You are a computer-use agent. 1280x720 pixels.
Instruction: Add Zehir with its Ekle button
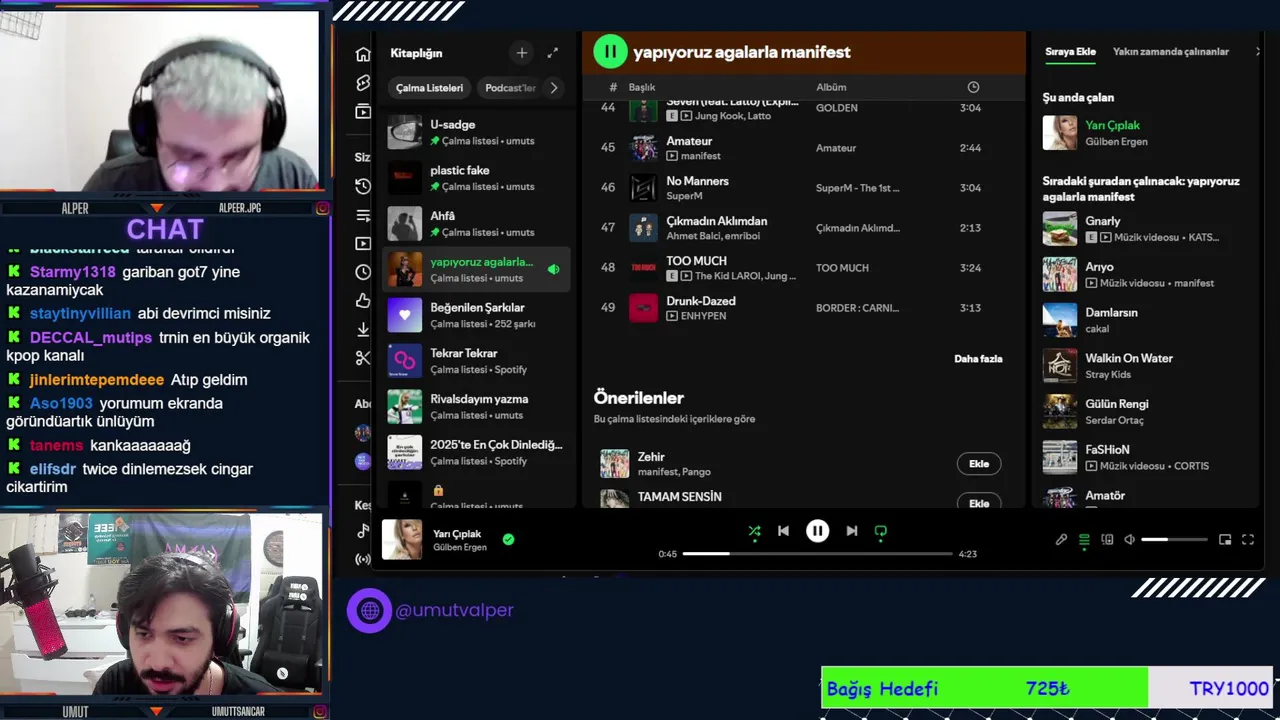pyautogui.click(x=979, y=463)
